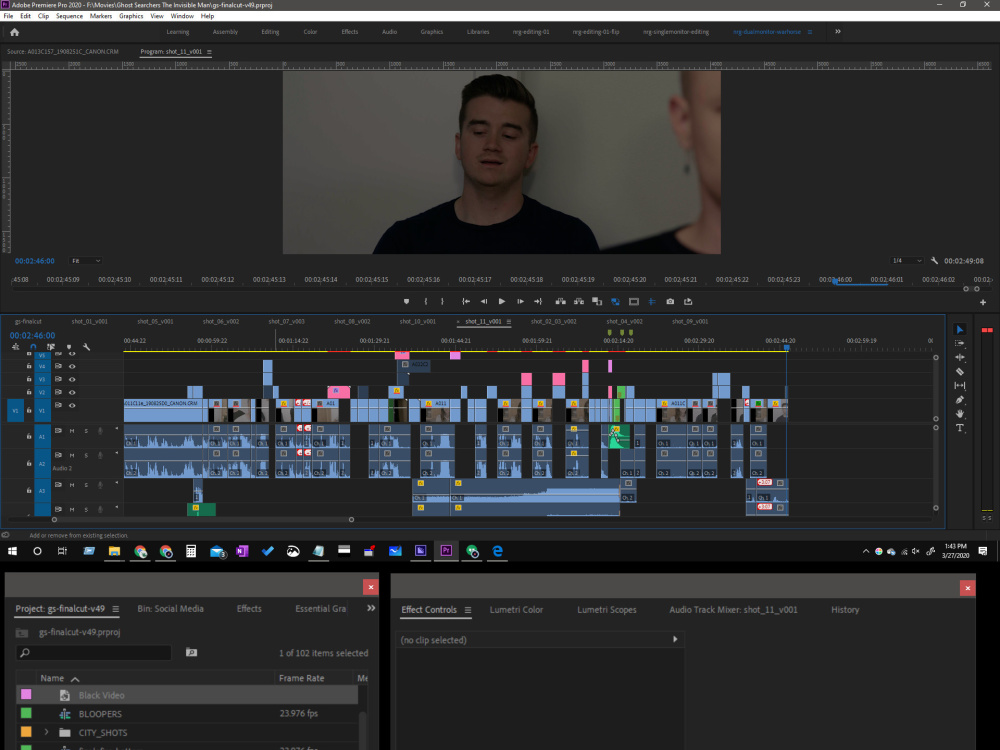
Task: Show hidden Project panel tabs chevron
Action: [371, 608]
